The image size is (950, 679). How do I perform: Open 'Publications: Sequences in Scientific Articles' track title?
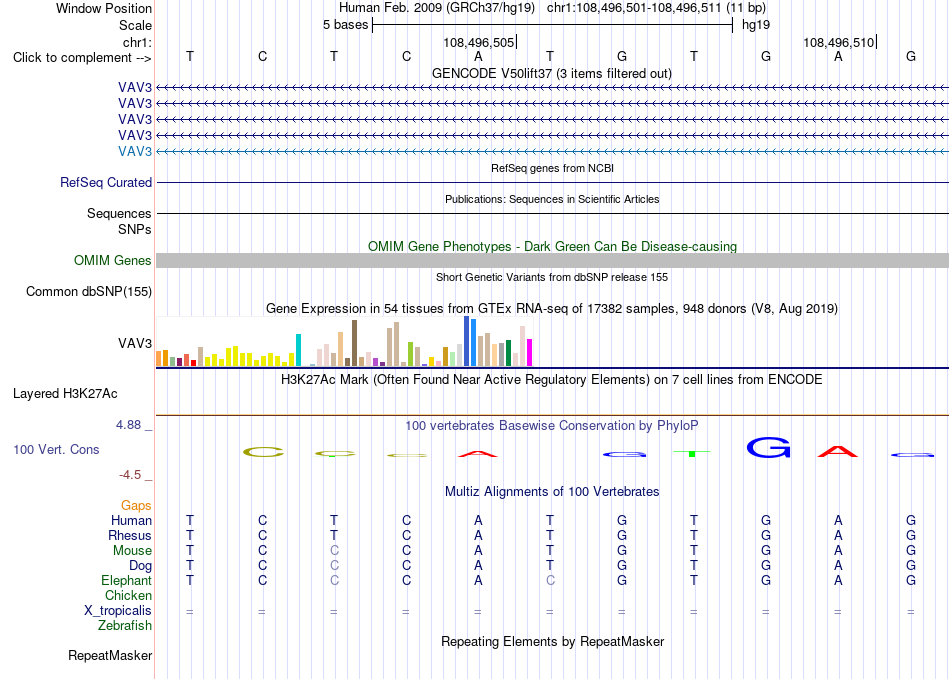[x=552, y=199]
